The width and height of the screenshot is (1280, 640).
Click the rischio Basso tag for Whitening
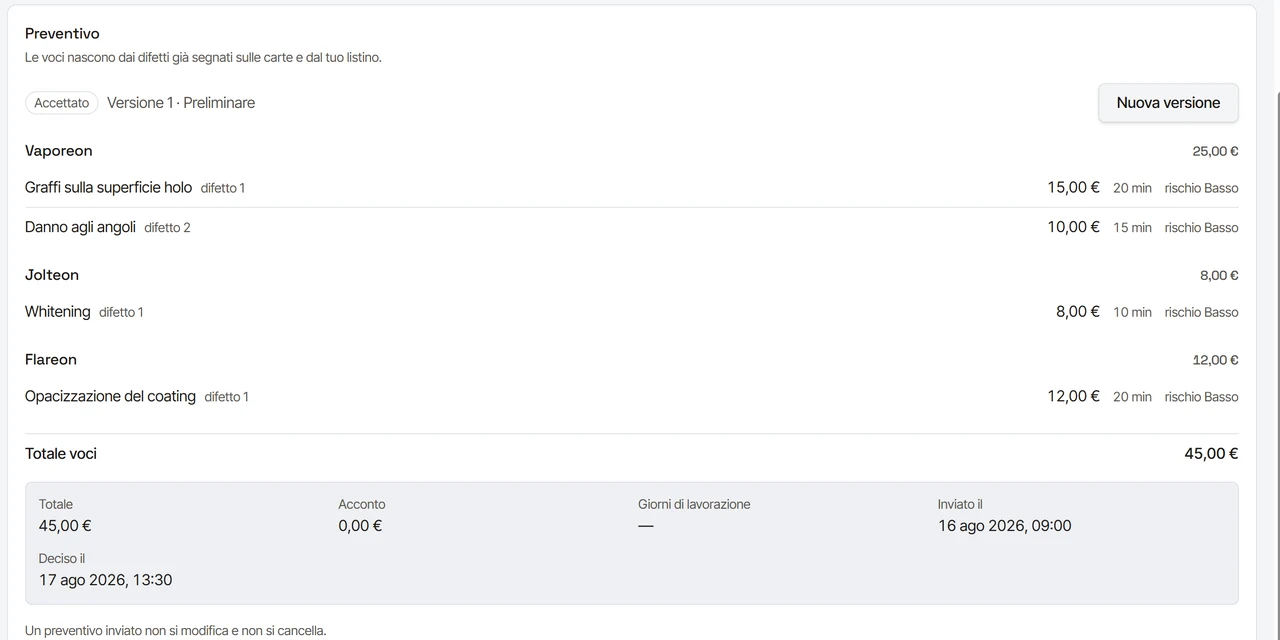click(x=1201, y=312)
